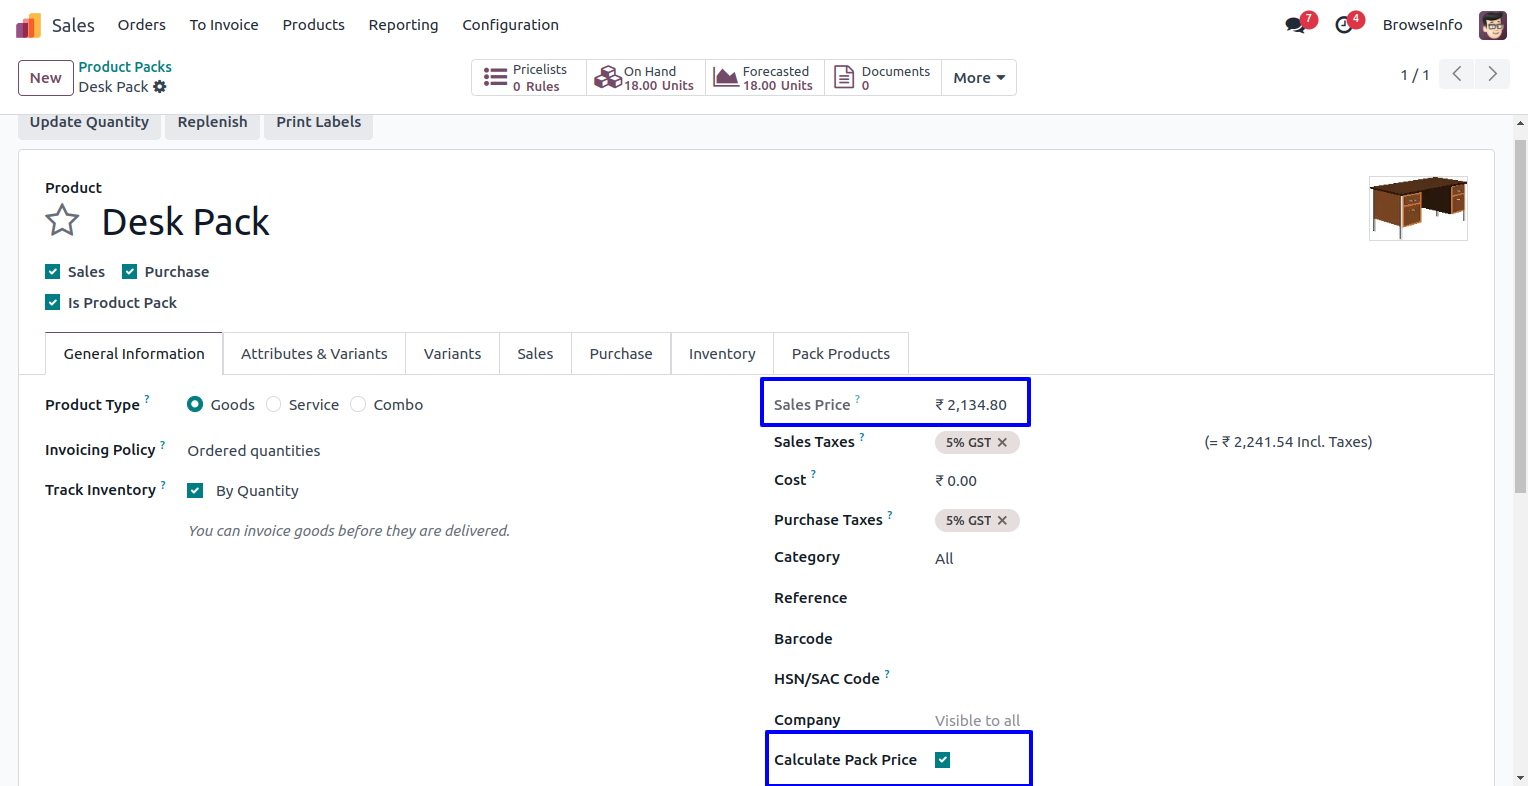
Task: Open gear actions menu beside Desk Pack
Action: coord(160,87)
